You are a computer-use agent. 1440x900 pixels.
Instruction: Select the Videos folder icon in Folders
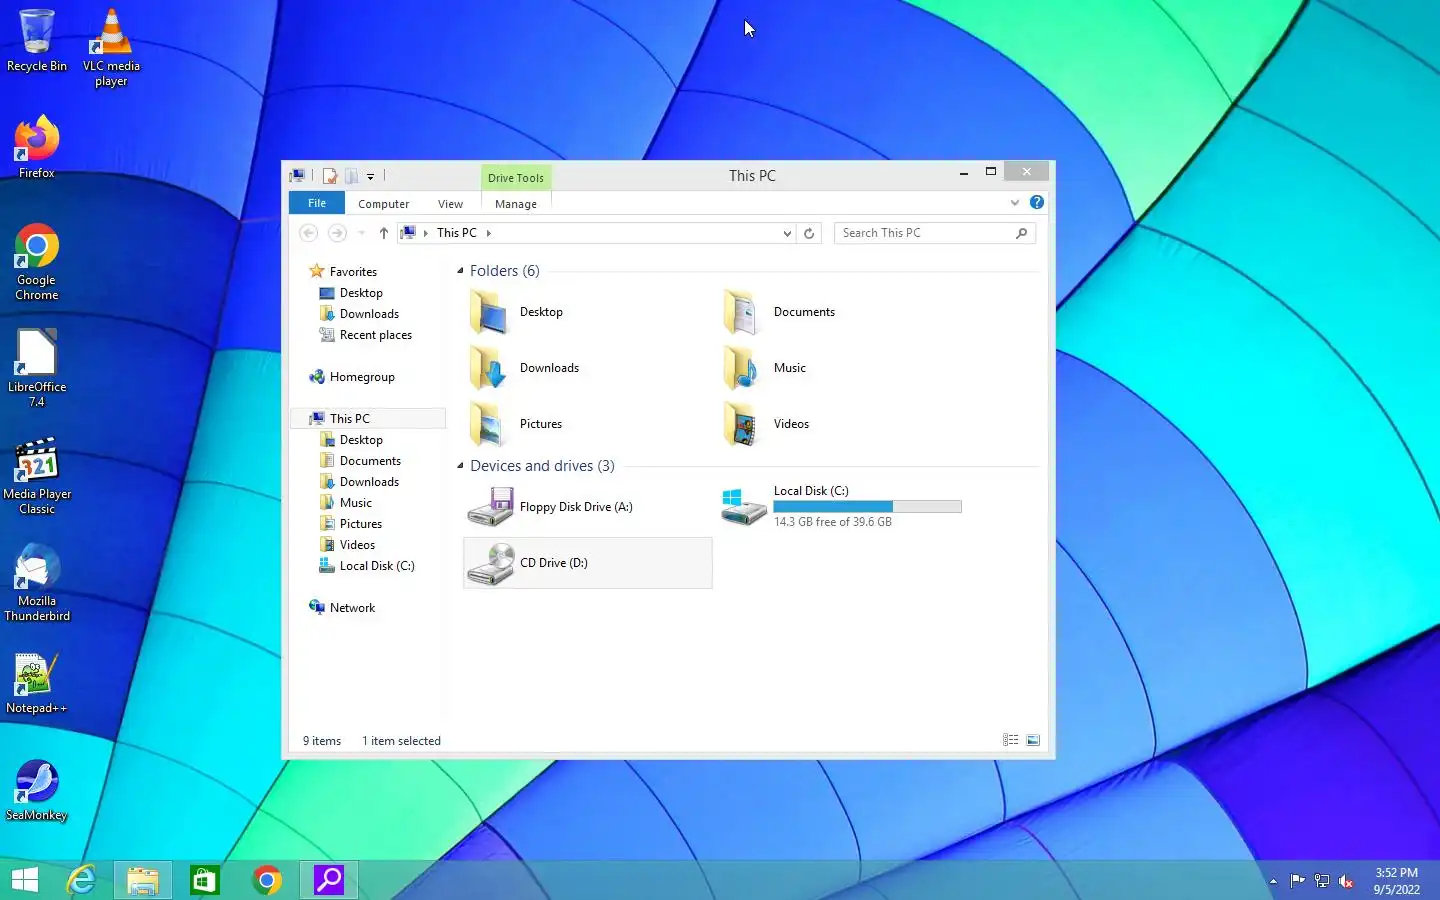[x=743, y=424]
